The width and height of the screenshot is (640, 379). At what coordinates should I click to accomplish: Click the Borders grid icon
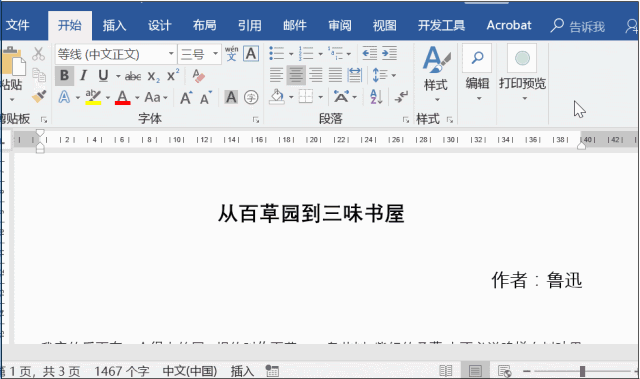pyautogui.click(x=306, y=97)
